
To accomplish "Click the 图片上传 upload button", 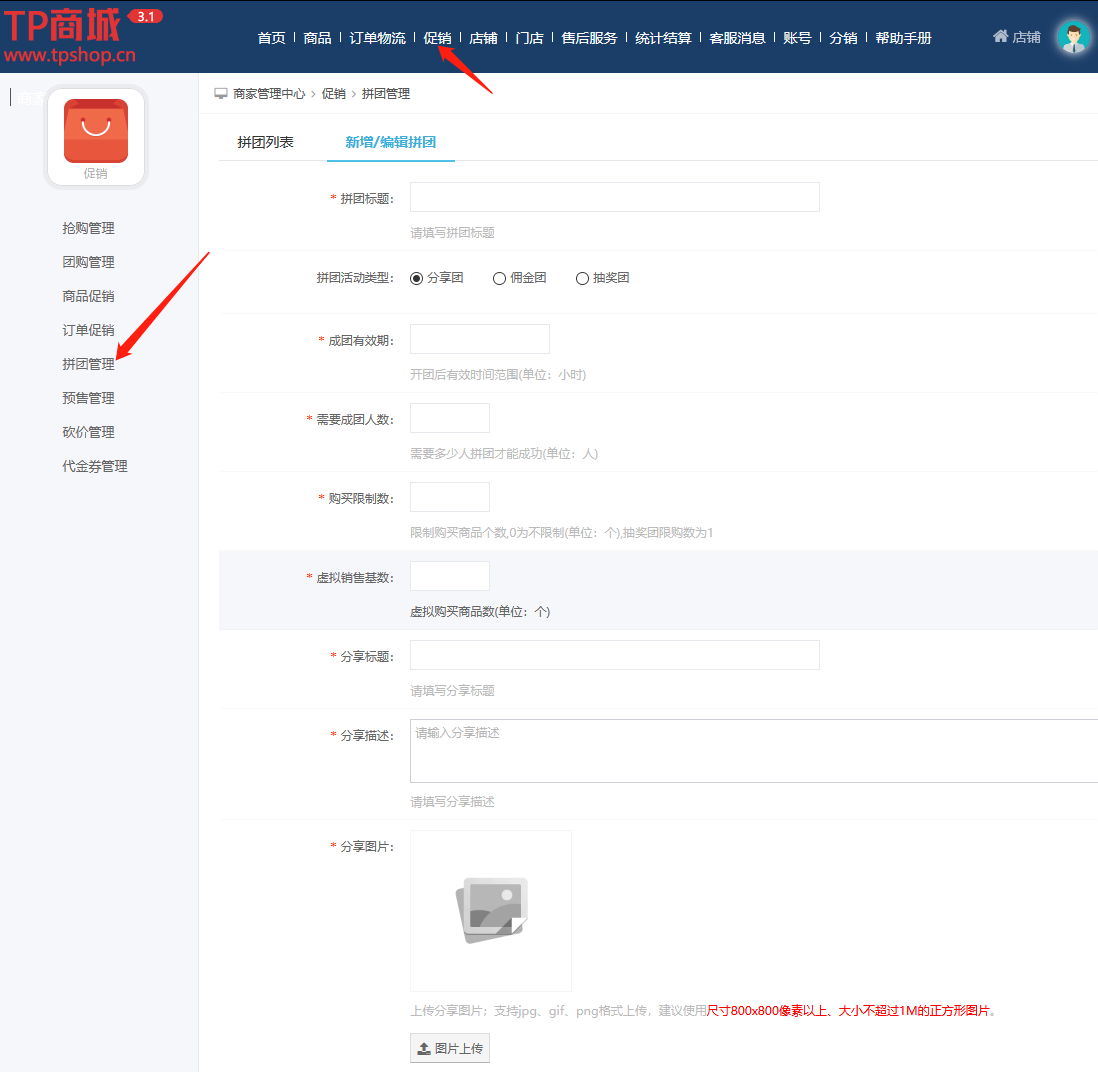I will 450,1048.
